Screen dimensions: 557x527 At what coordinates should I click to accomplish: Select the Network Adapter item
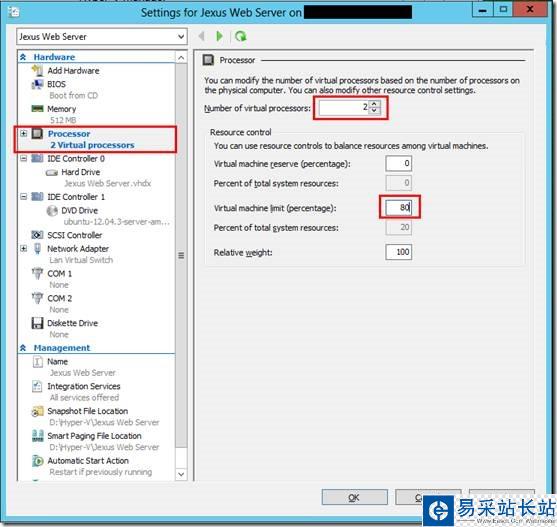point(78,249)
